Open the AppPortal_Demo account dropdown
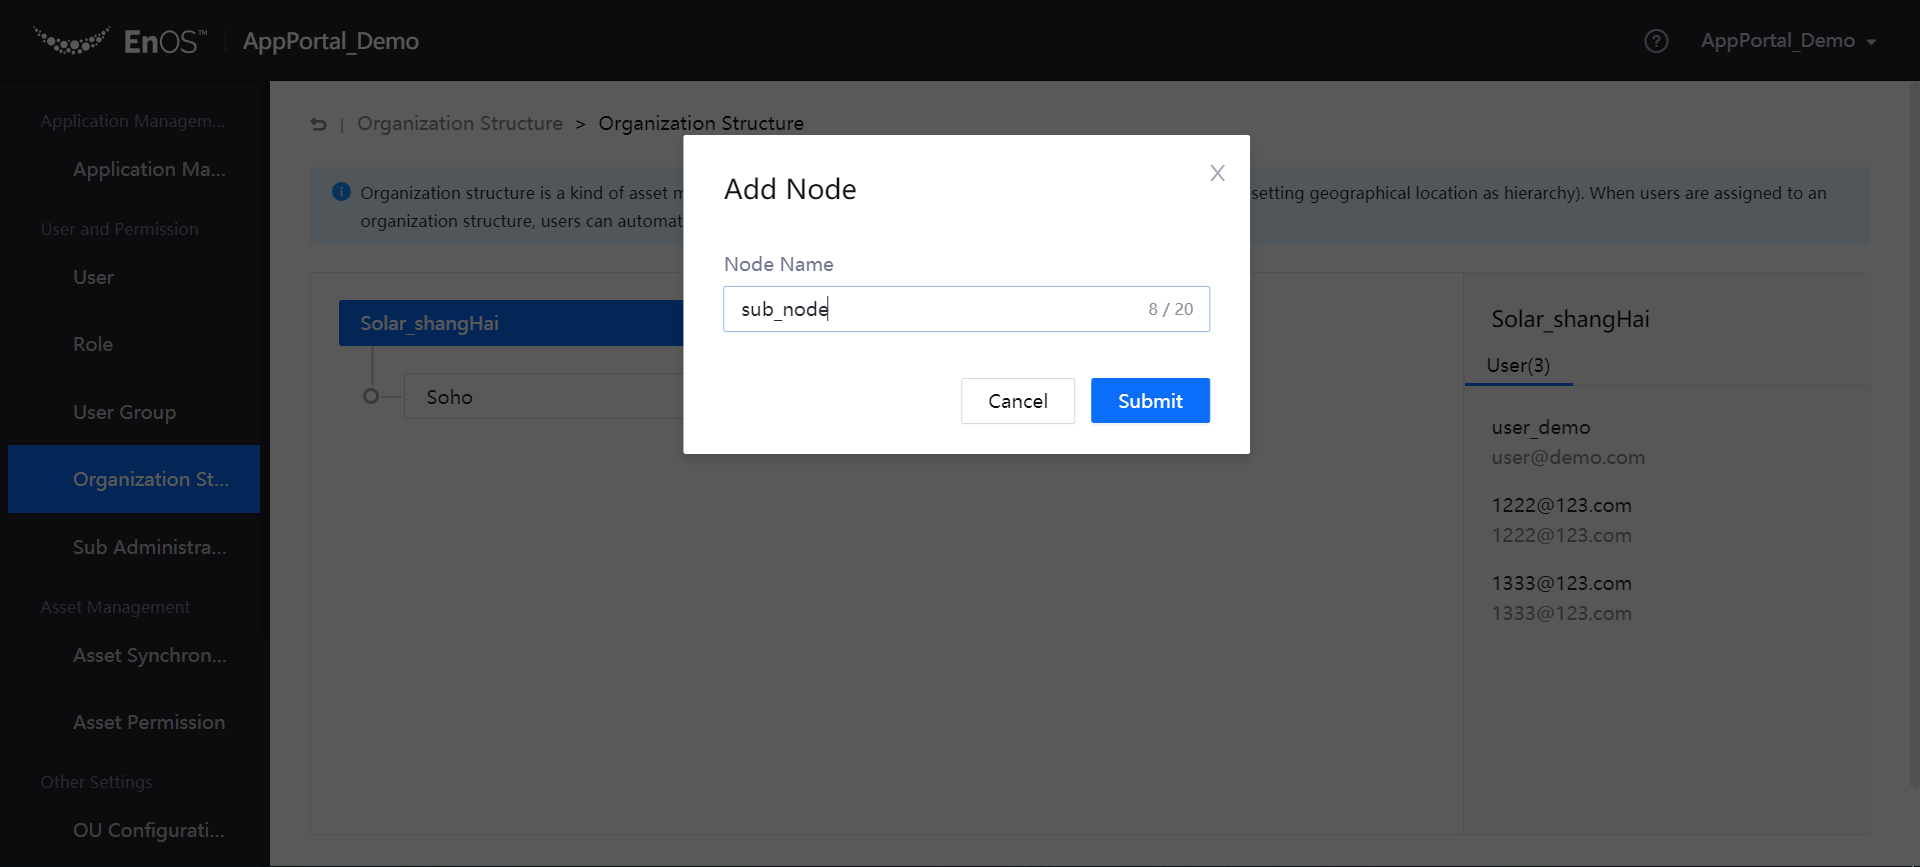 [1788, 41]
